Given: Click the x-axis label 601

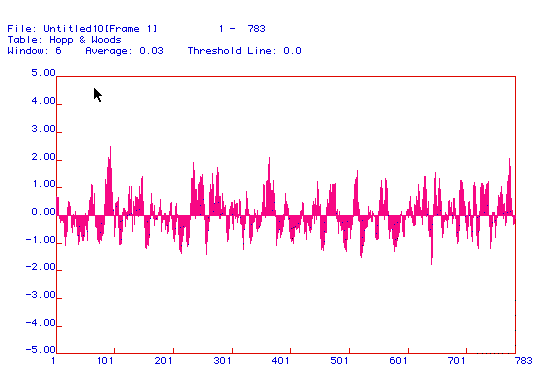Looking at the screenshot, I should point(398,361).
